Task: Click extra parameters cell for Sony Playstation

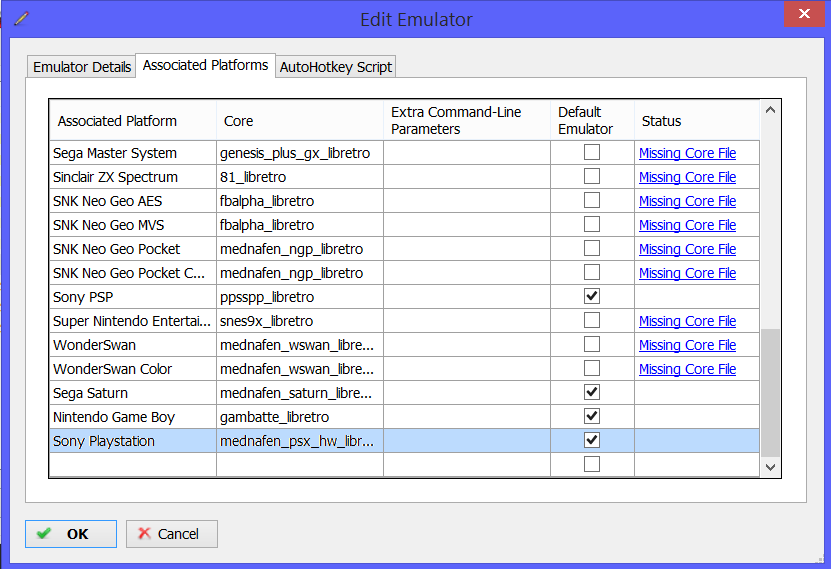Action: tap(467, 441)
